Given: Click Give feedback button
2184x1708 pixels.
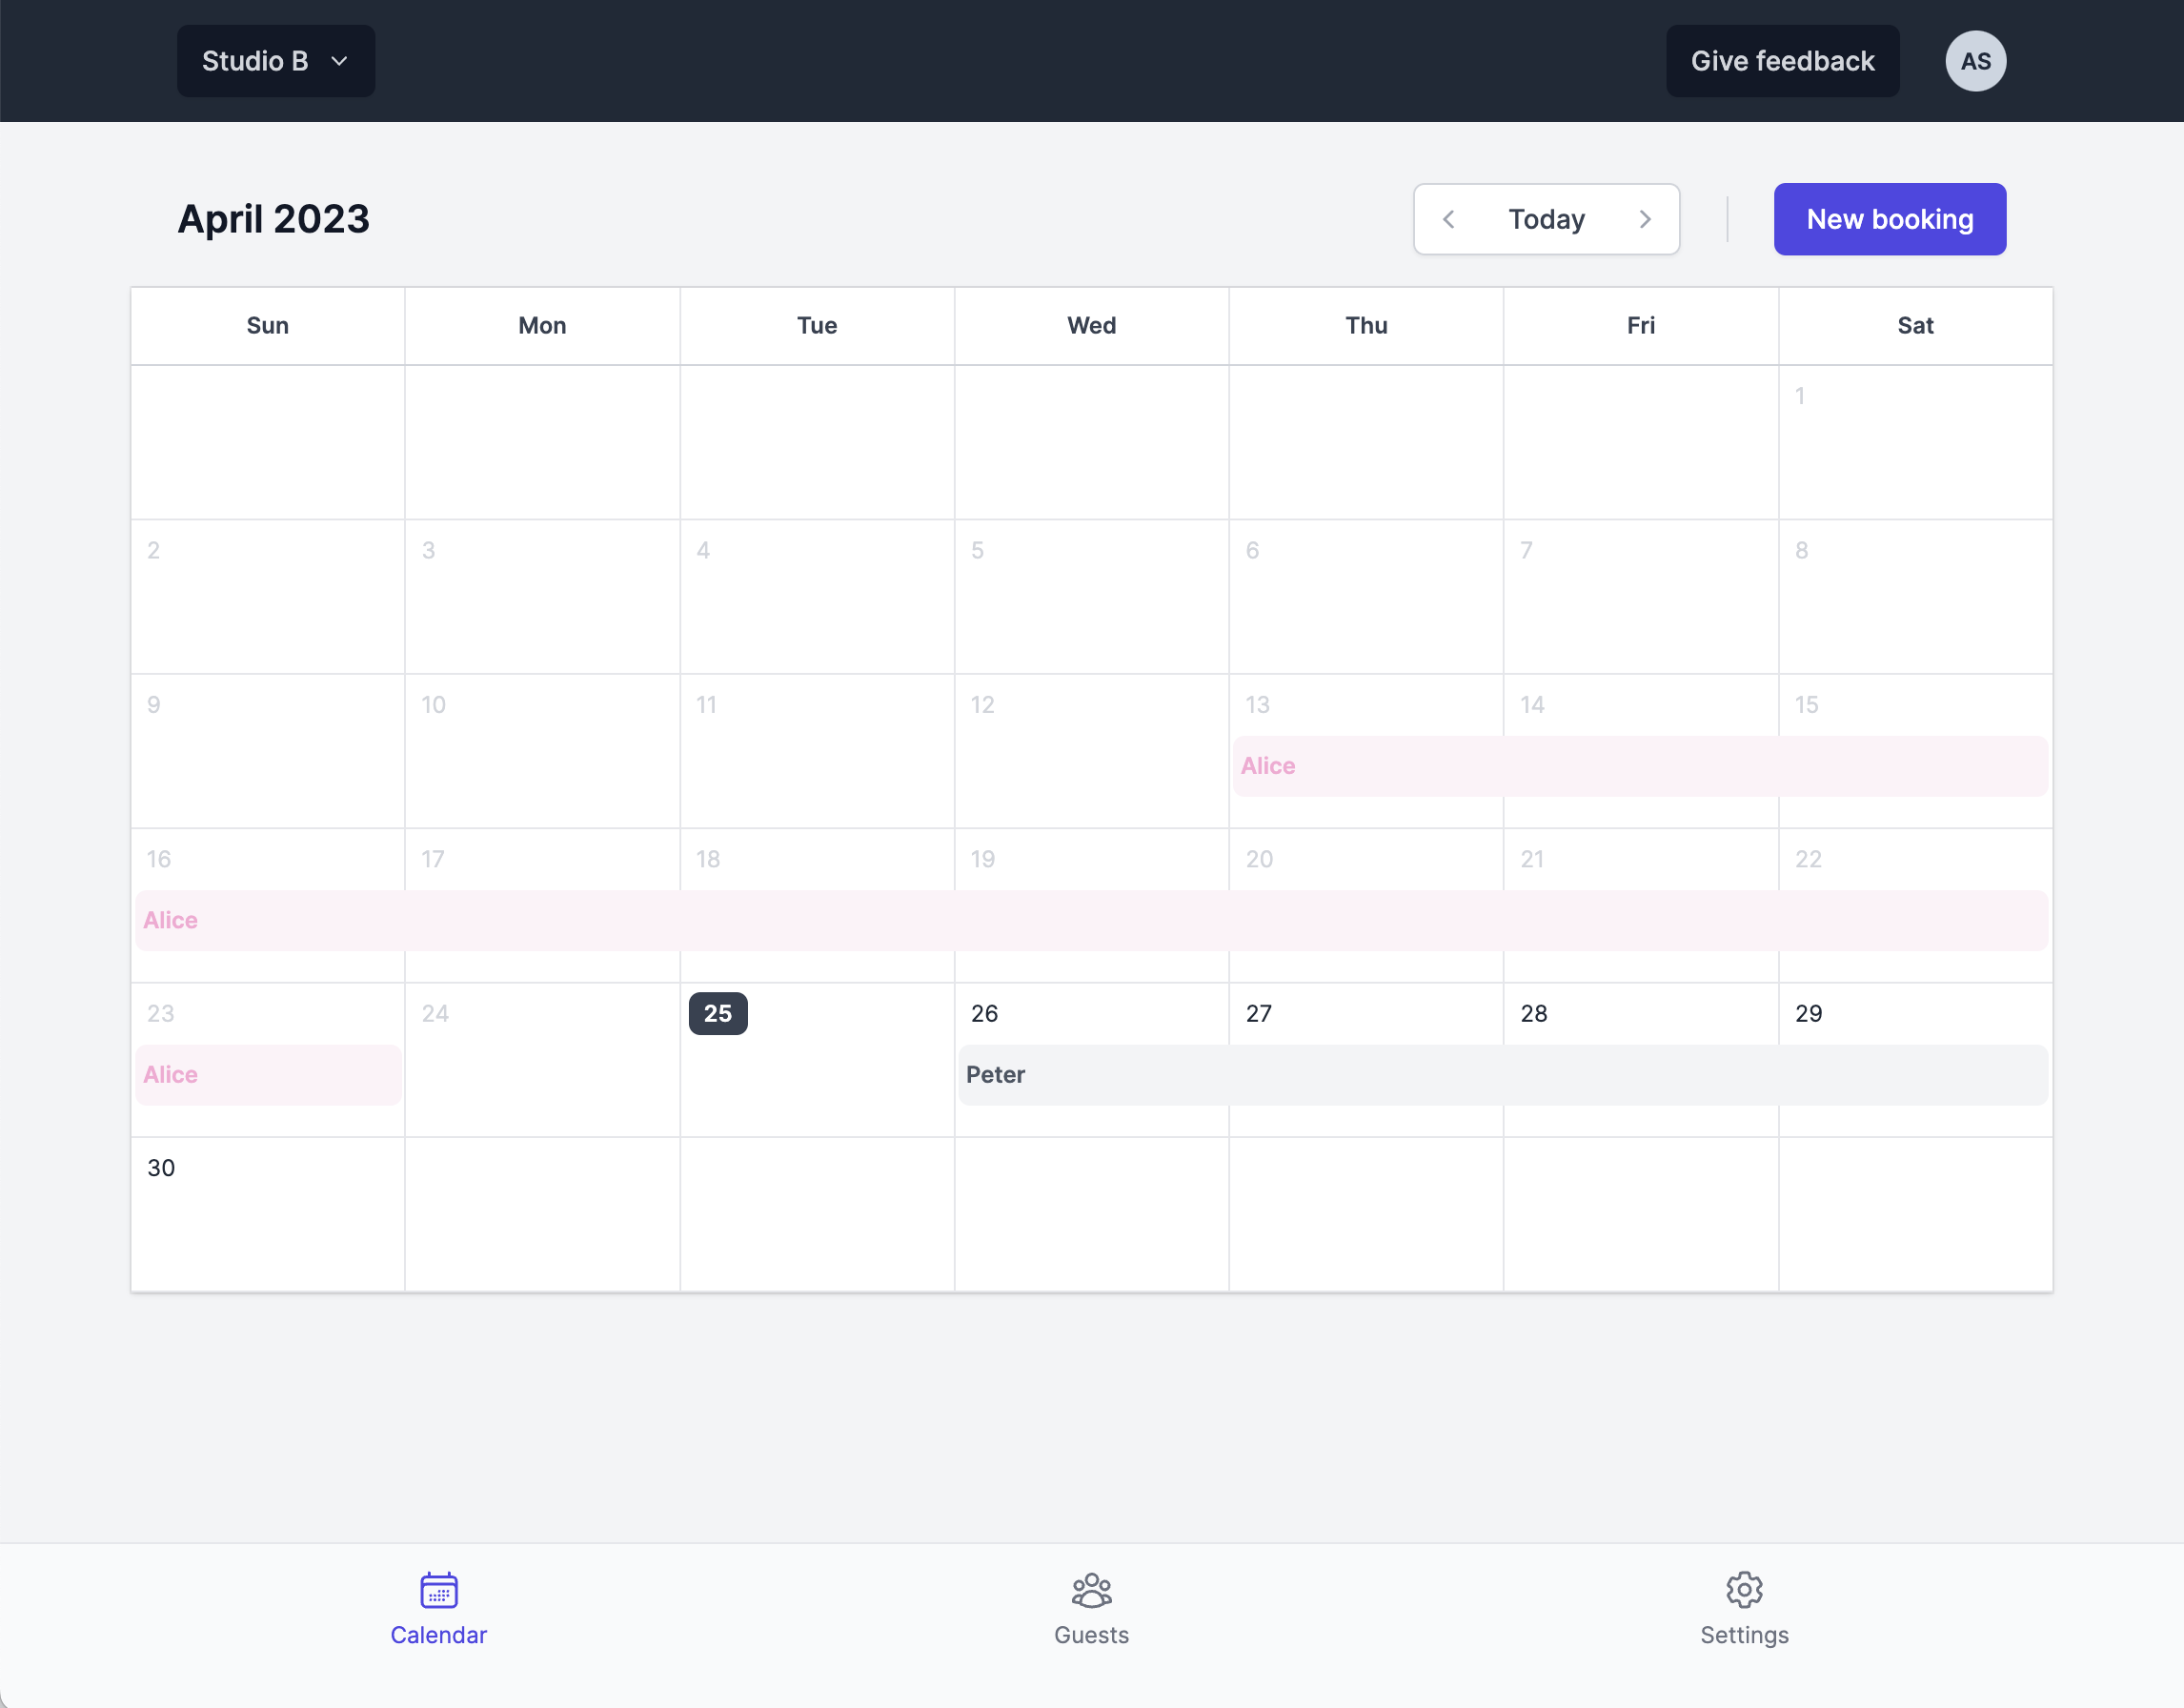Looking at the screenshot, I should point(1782,61).
